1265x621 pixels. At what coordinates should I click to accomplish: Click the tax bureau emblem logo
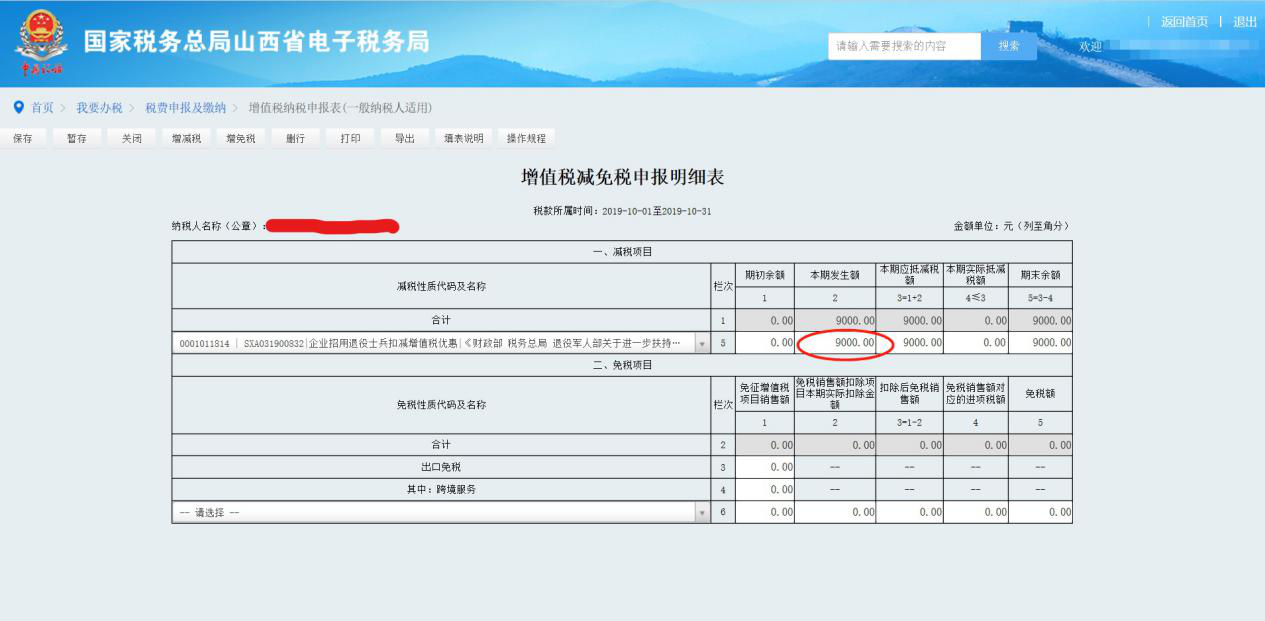pyautogui.click(x=41, y=42)
